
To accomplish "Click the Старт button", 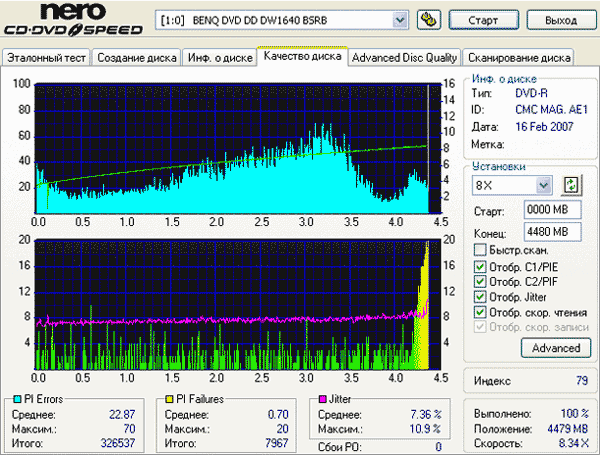I will 483,20.
